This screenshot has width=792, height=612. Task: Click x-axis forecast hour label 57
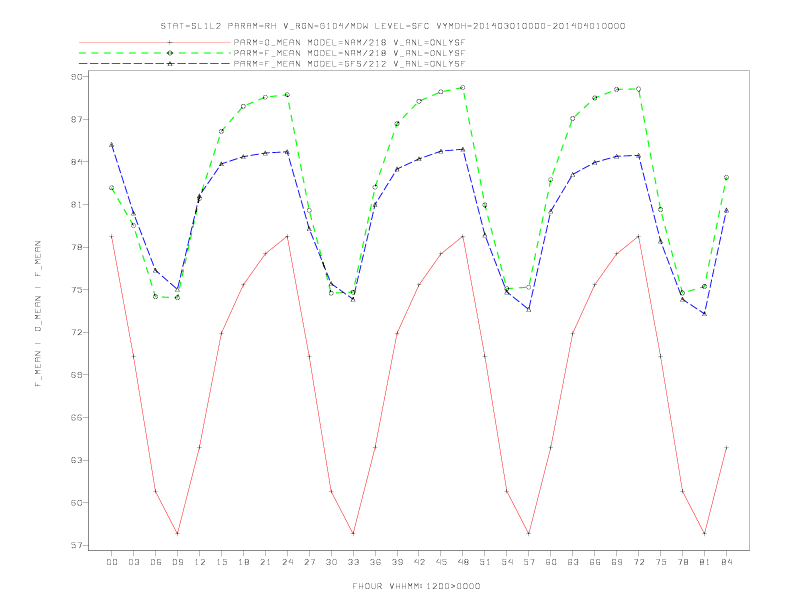tap(529, 562)
